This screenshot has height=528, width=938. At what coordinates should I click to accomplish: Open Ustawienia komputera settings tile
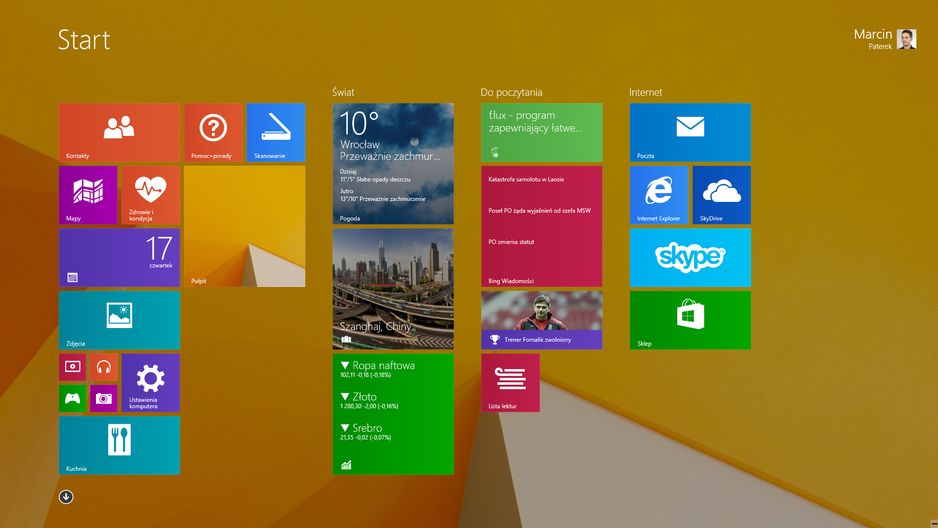pyautogui.click(x=151, y=383)
